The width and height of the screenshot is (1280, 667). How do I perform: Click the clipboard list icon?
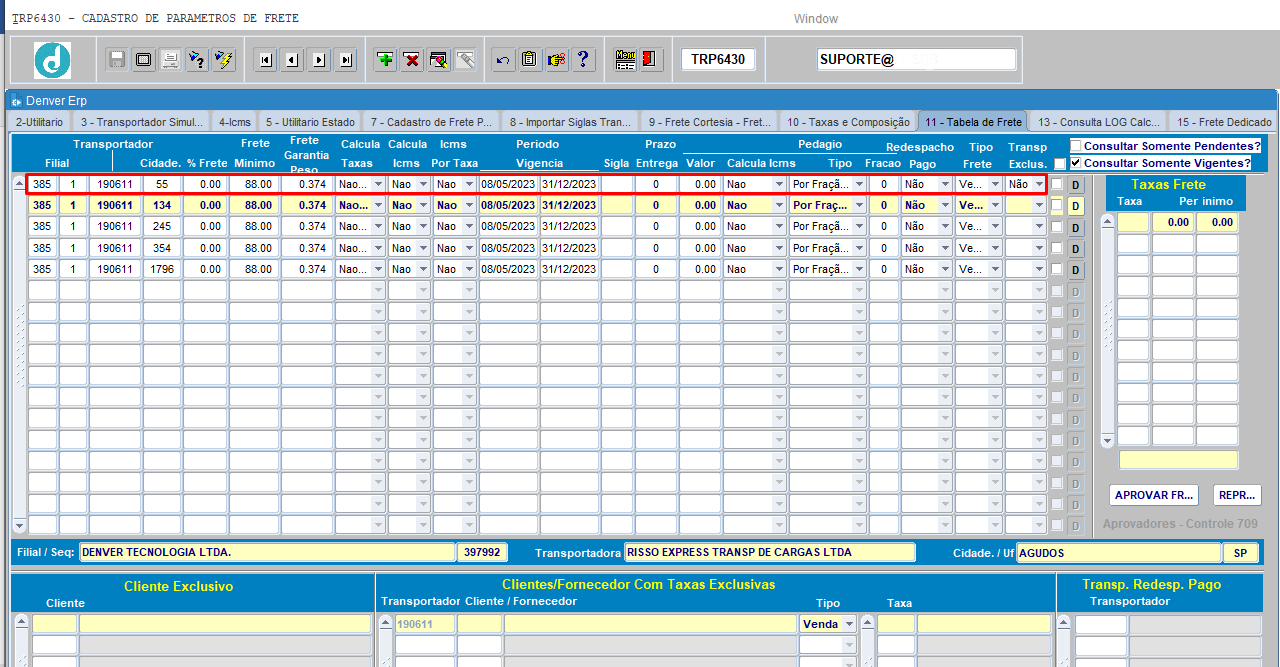(530, 60)
